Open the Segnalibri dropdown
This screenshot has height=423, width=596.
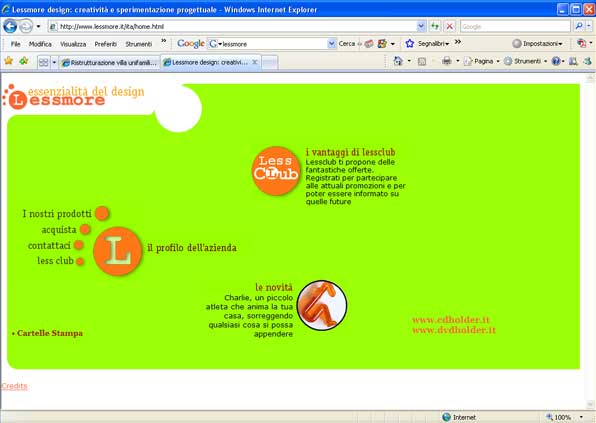point(433,44)
